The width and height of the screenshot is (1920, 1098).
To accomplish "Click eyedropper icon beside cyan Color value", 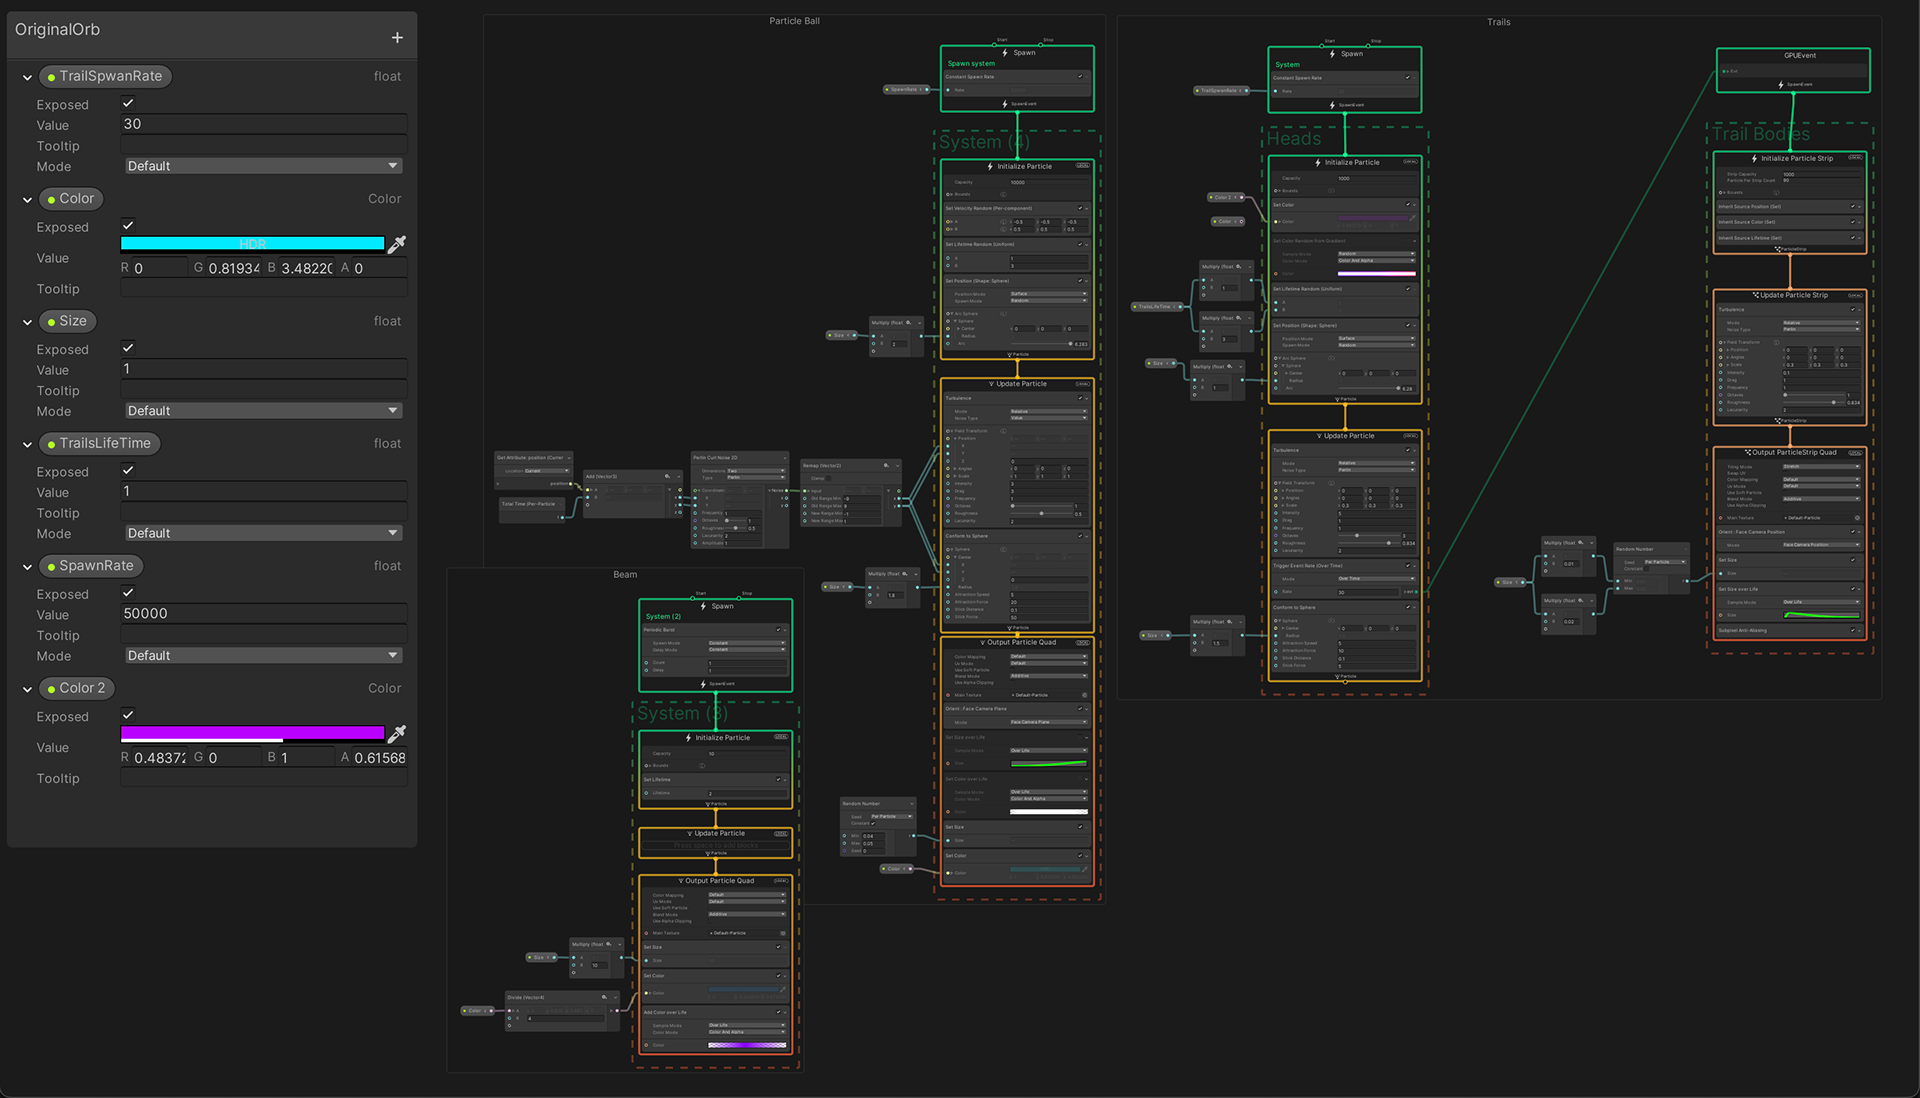I will pyautogui.click(x=397, y=244).
